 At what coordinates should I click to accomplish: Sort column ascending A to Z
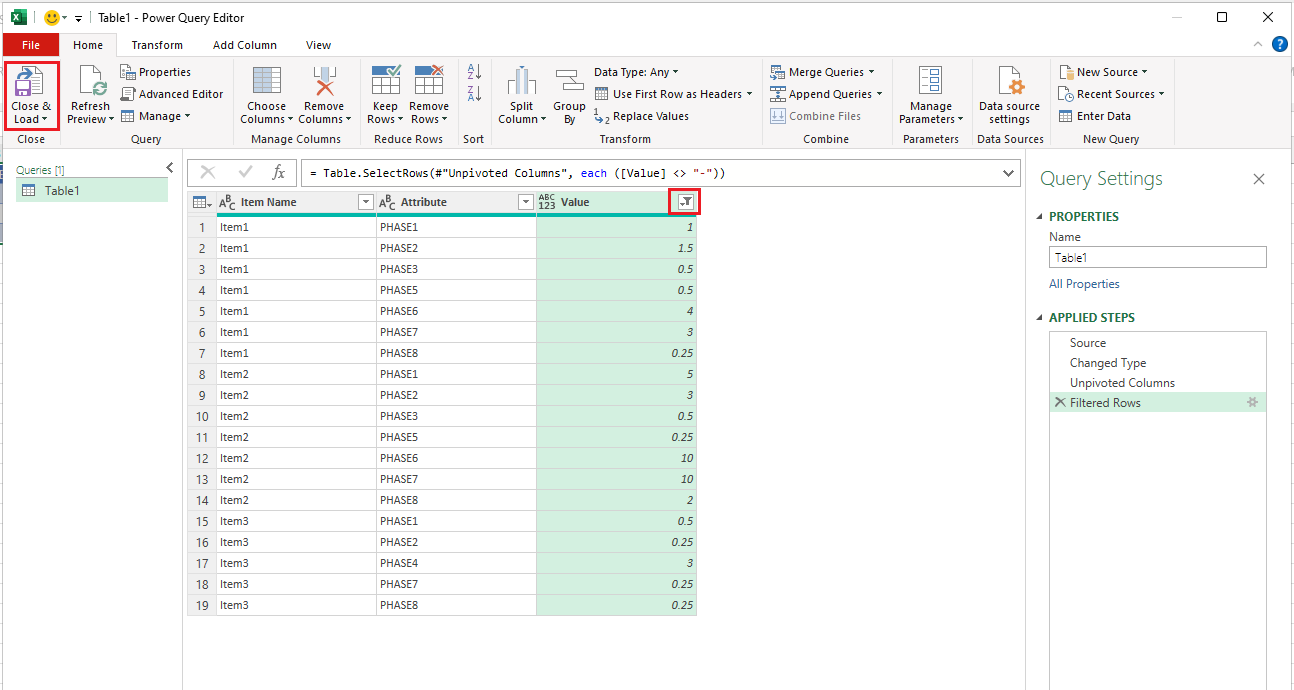point(474,72)
